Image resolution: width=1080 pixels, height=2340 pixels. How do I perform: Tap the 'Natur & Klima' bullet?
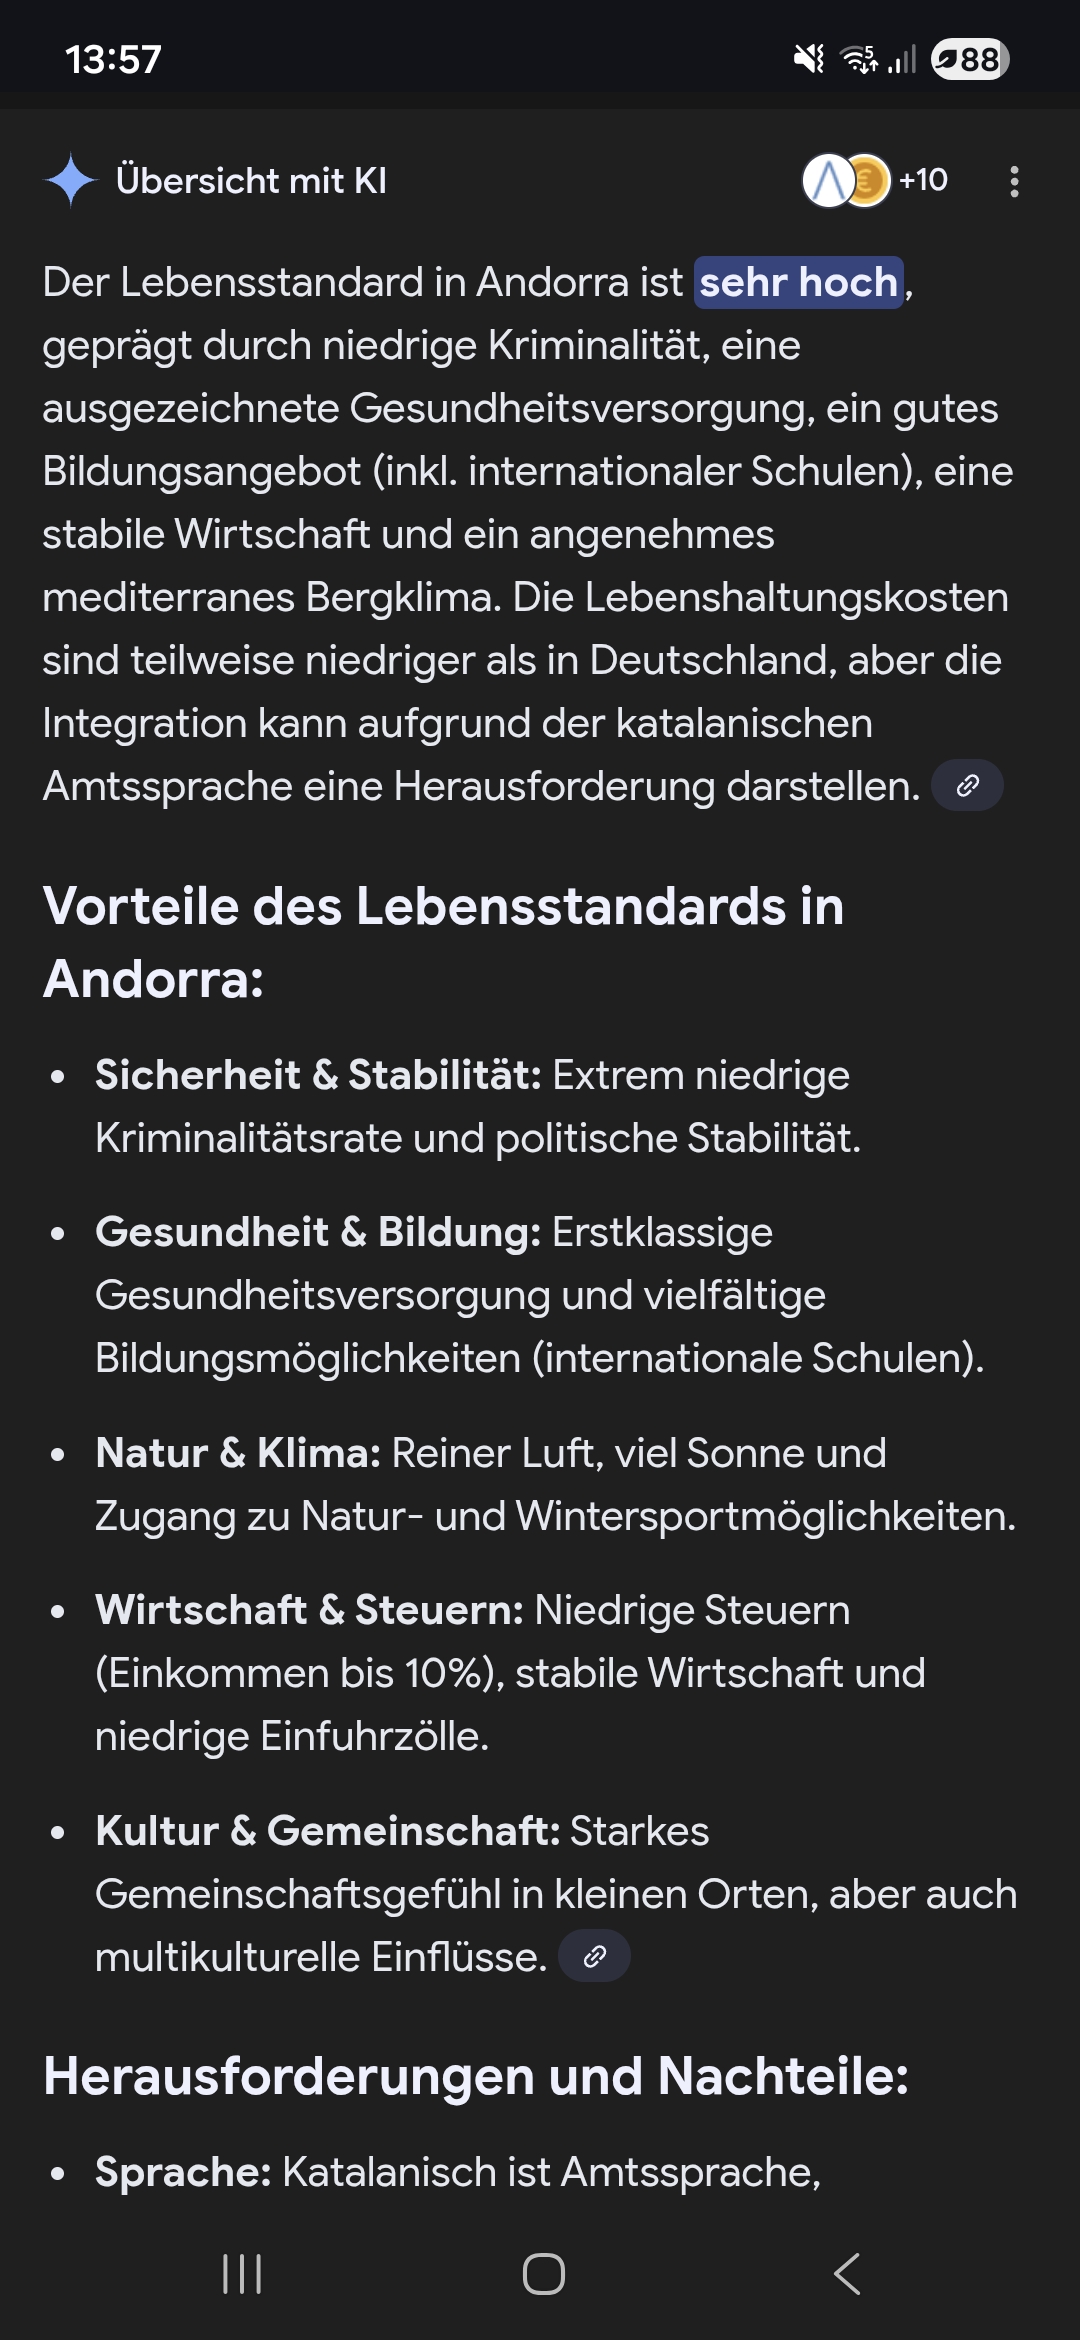click(238, 1454)
